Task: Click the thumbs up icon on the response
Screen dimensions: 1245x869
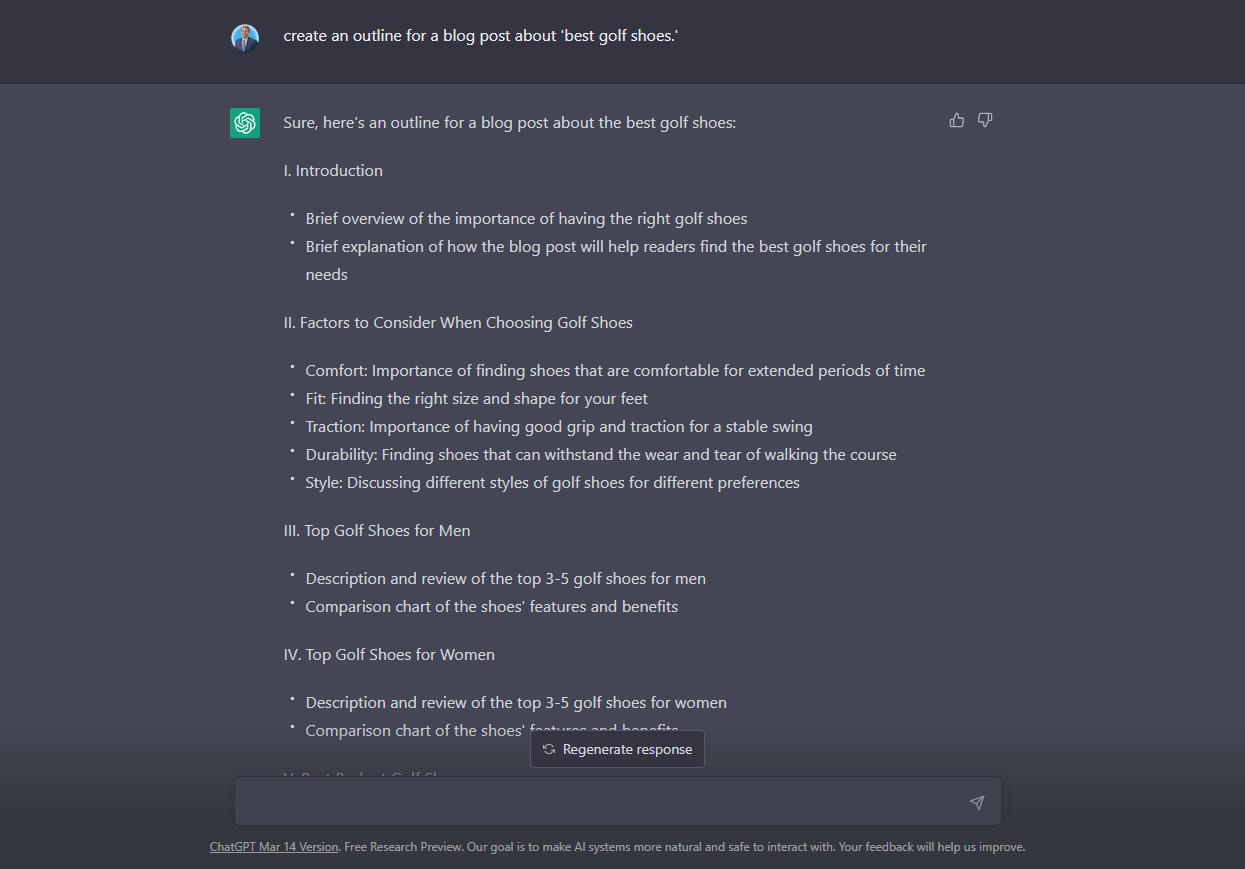Action: tap(957, 120)
